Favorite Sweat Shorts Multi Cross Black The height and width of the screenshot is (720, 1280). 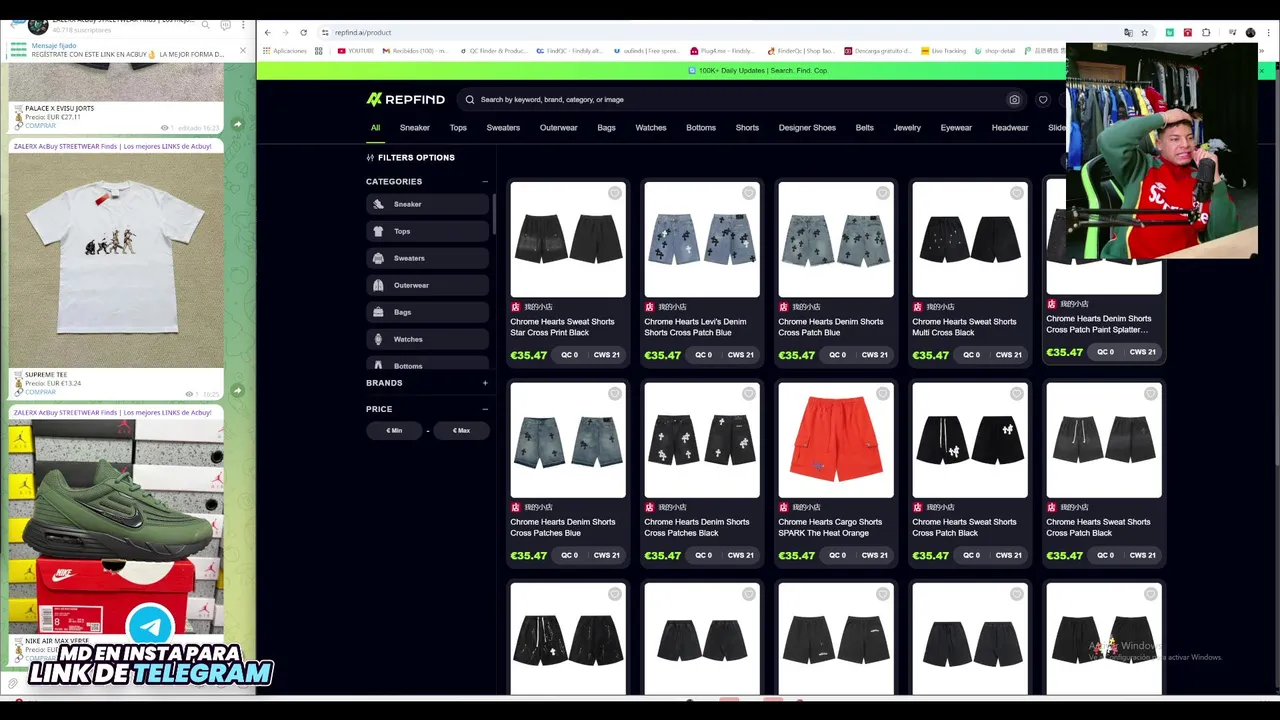1017,193
